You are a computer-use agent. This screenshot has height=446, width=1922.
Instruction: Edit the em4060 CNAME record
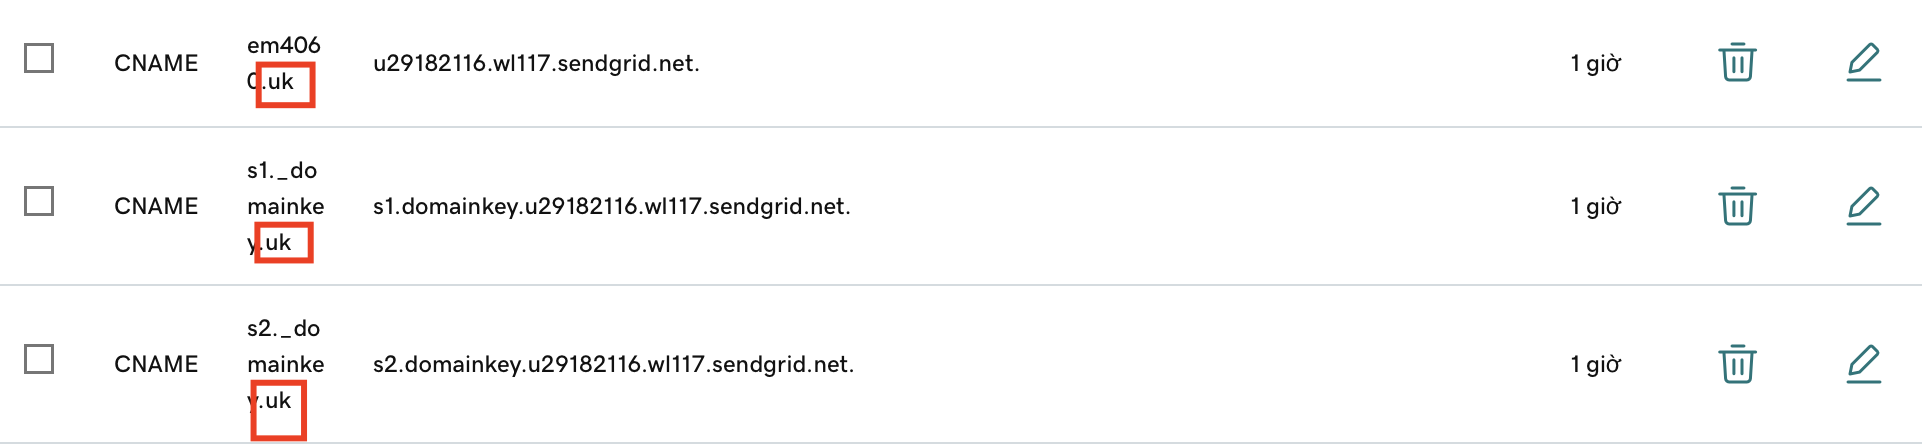pos(1863,63)
